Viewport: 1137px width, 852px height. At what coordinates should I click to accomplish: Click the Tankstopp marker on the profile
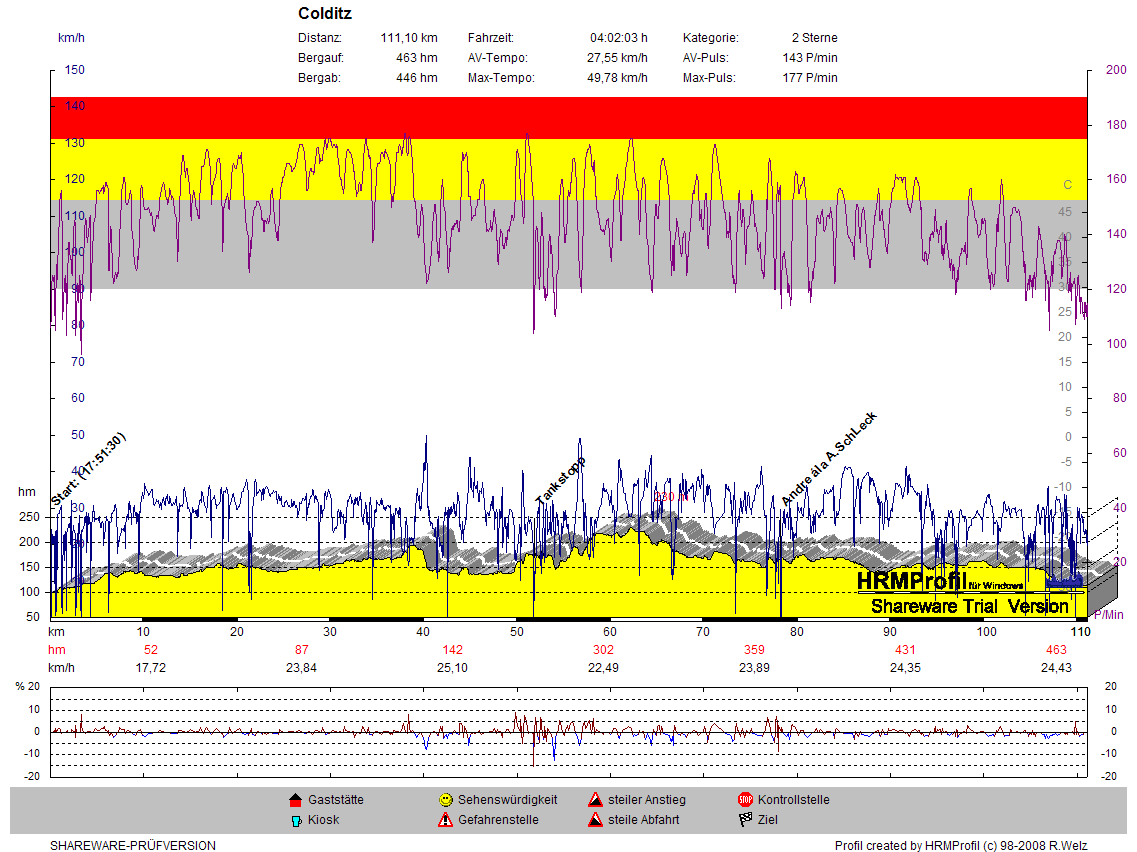(x=560, y=481)
